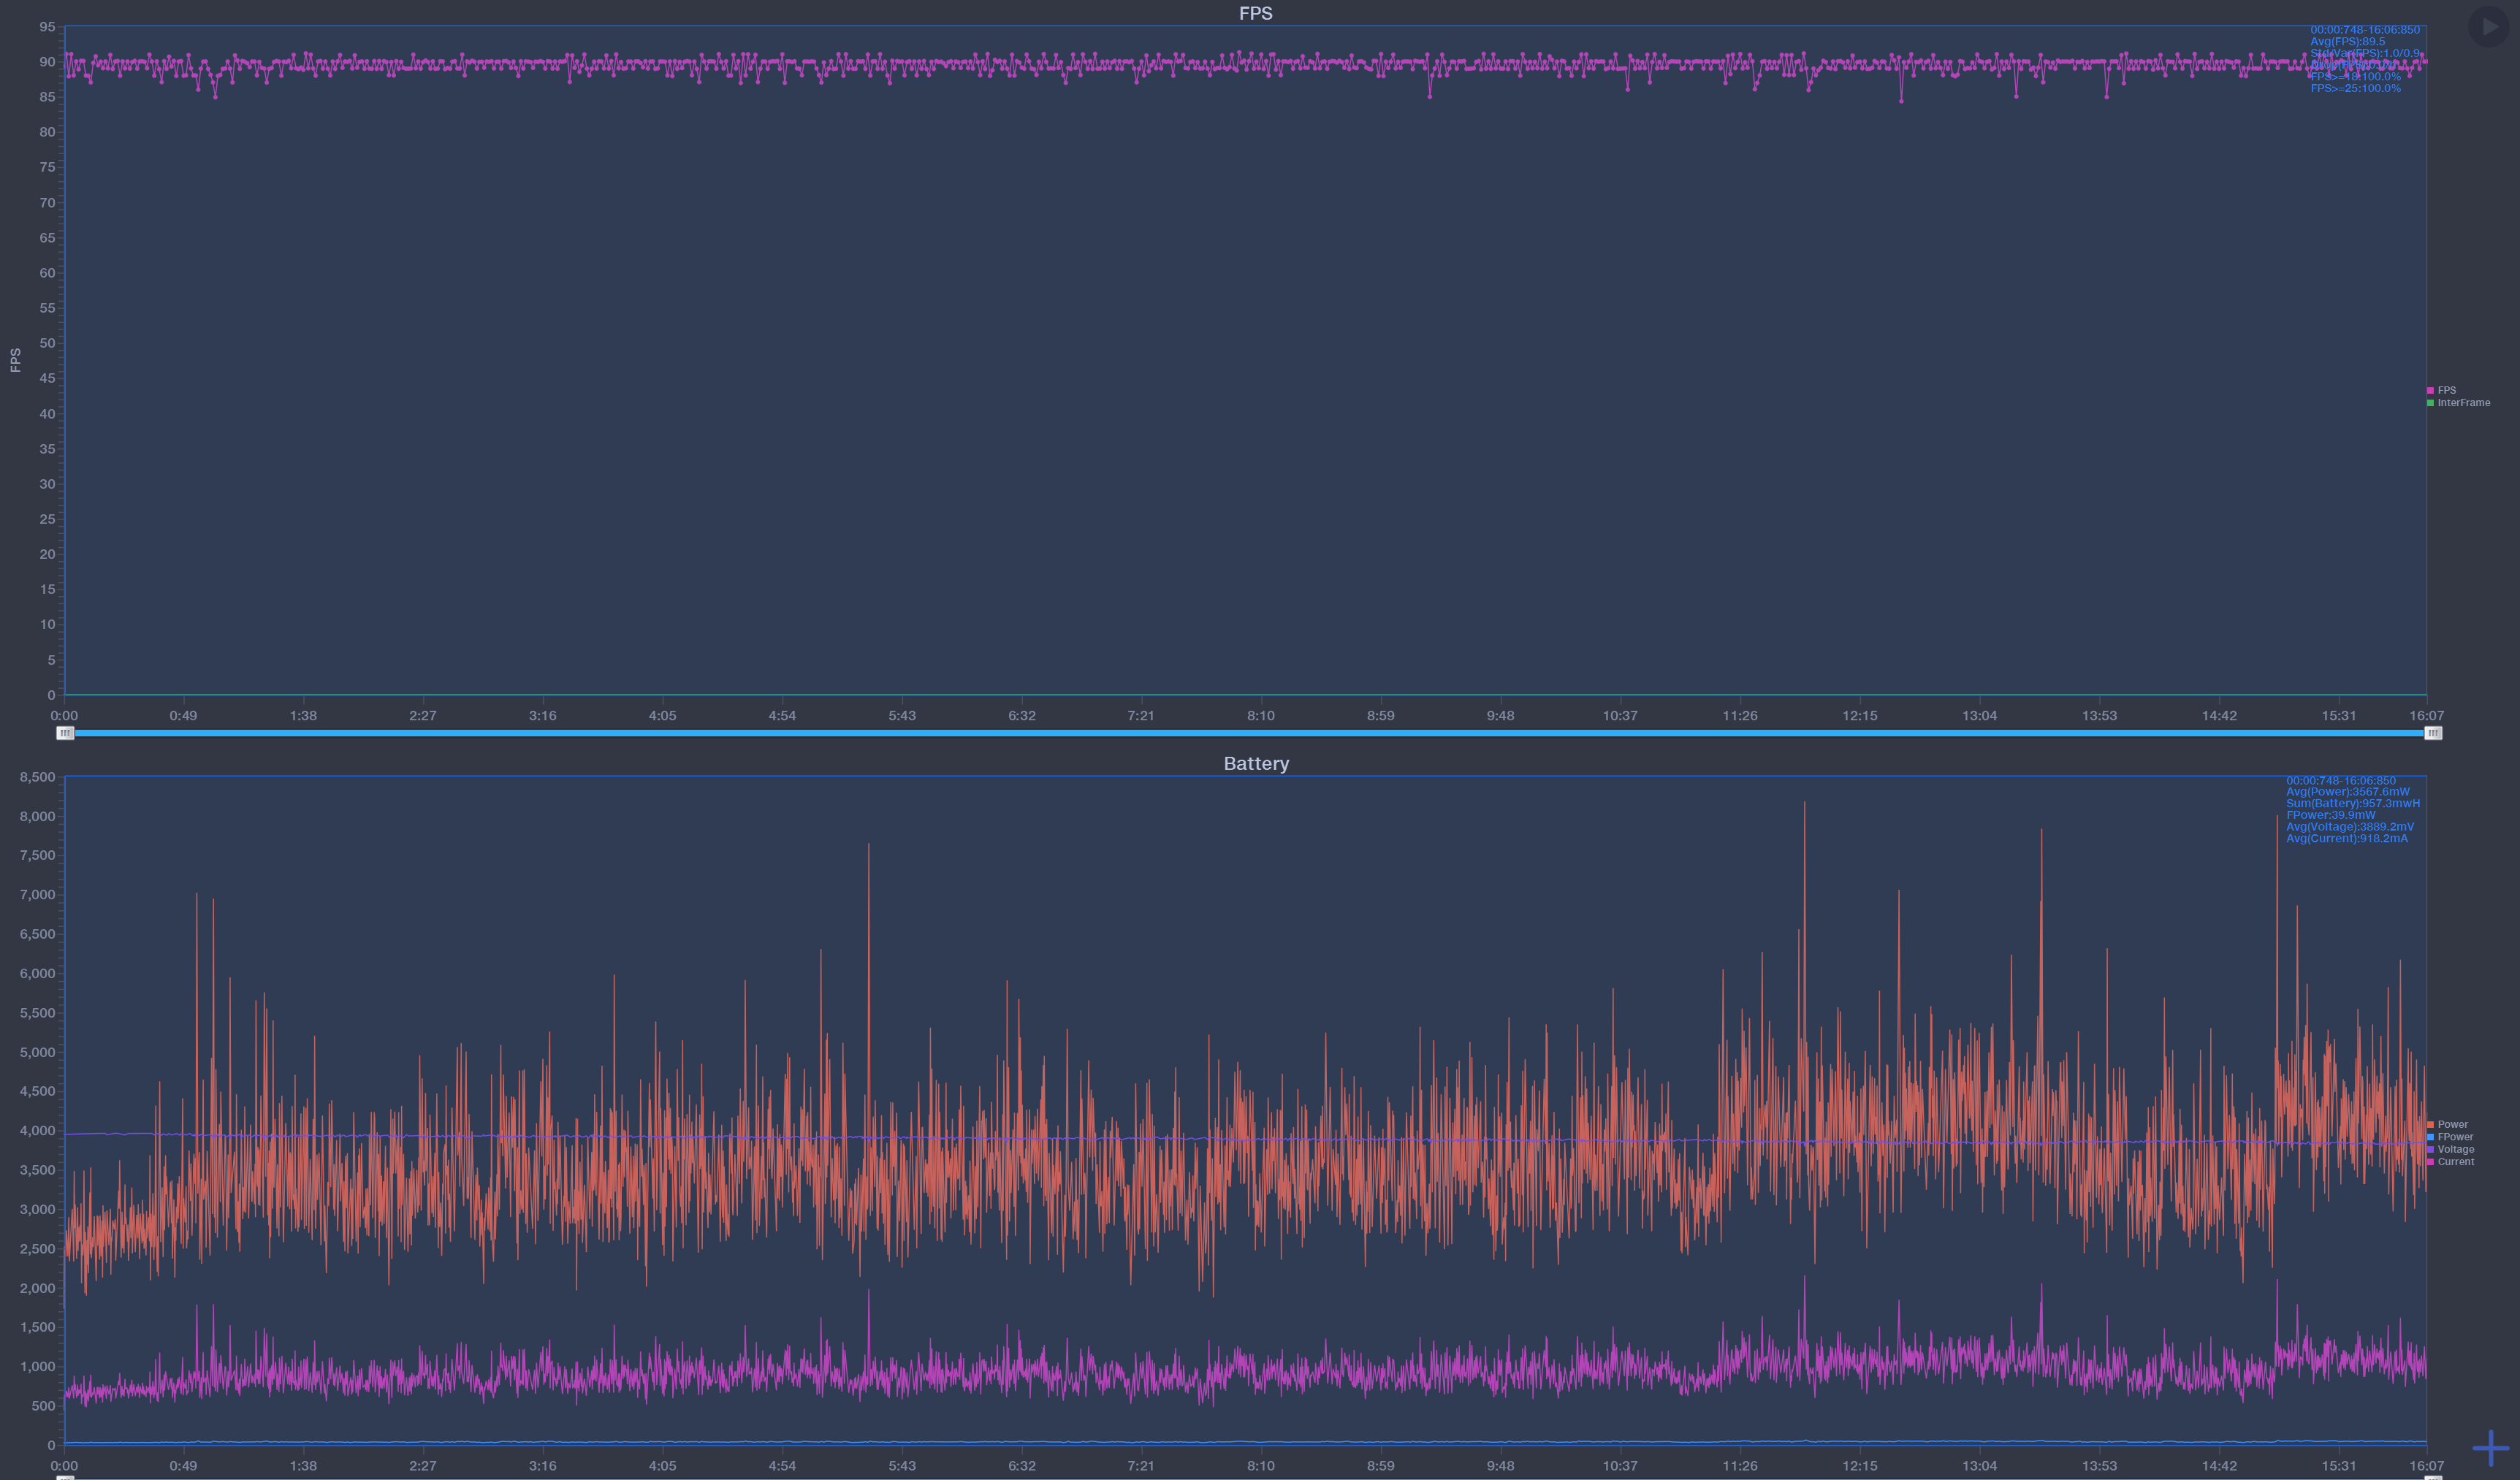Click the "0:49" time label under FPS chart
The image size is (2520, 1480).
183,716
